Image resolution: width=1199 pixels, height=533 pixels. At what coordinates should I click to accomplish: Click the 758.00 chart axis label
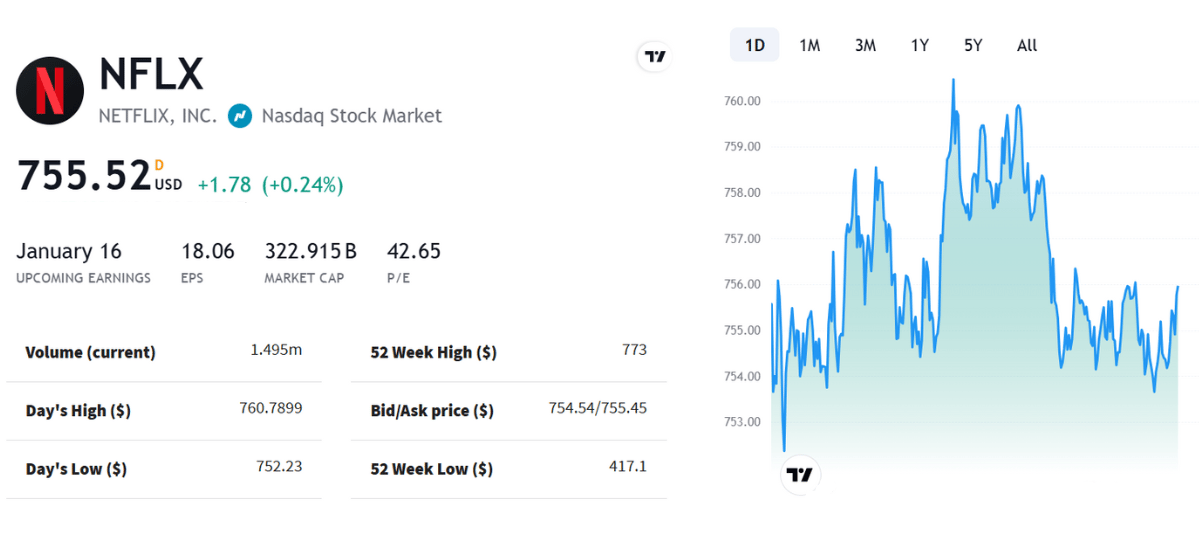point(742,193)
